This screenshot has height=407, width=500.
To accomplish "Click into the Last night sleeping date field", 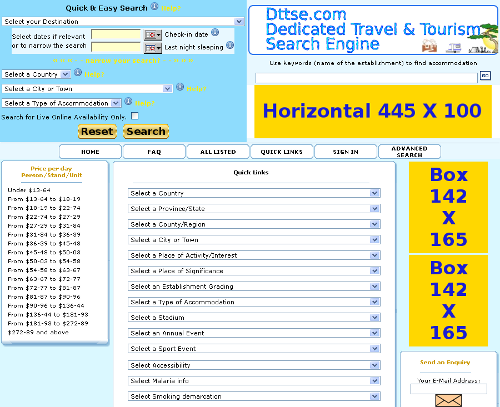I will pos(116,47).
